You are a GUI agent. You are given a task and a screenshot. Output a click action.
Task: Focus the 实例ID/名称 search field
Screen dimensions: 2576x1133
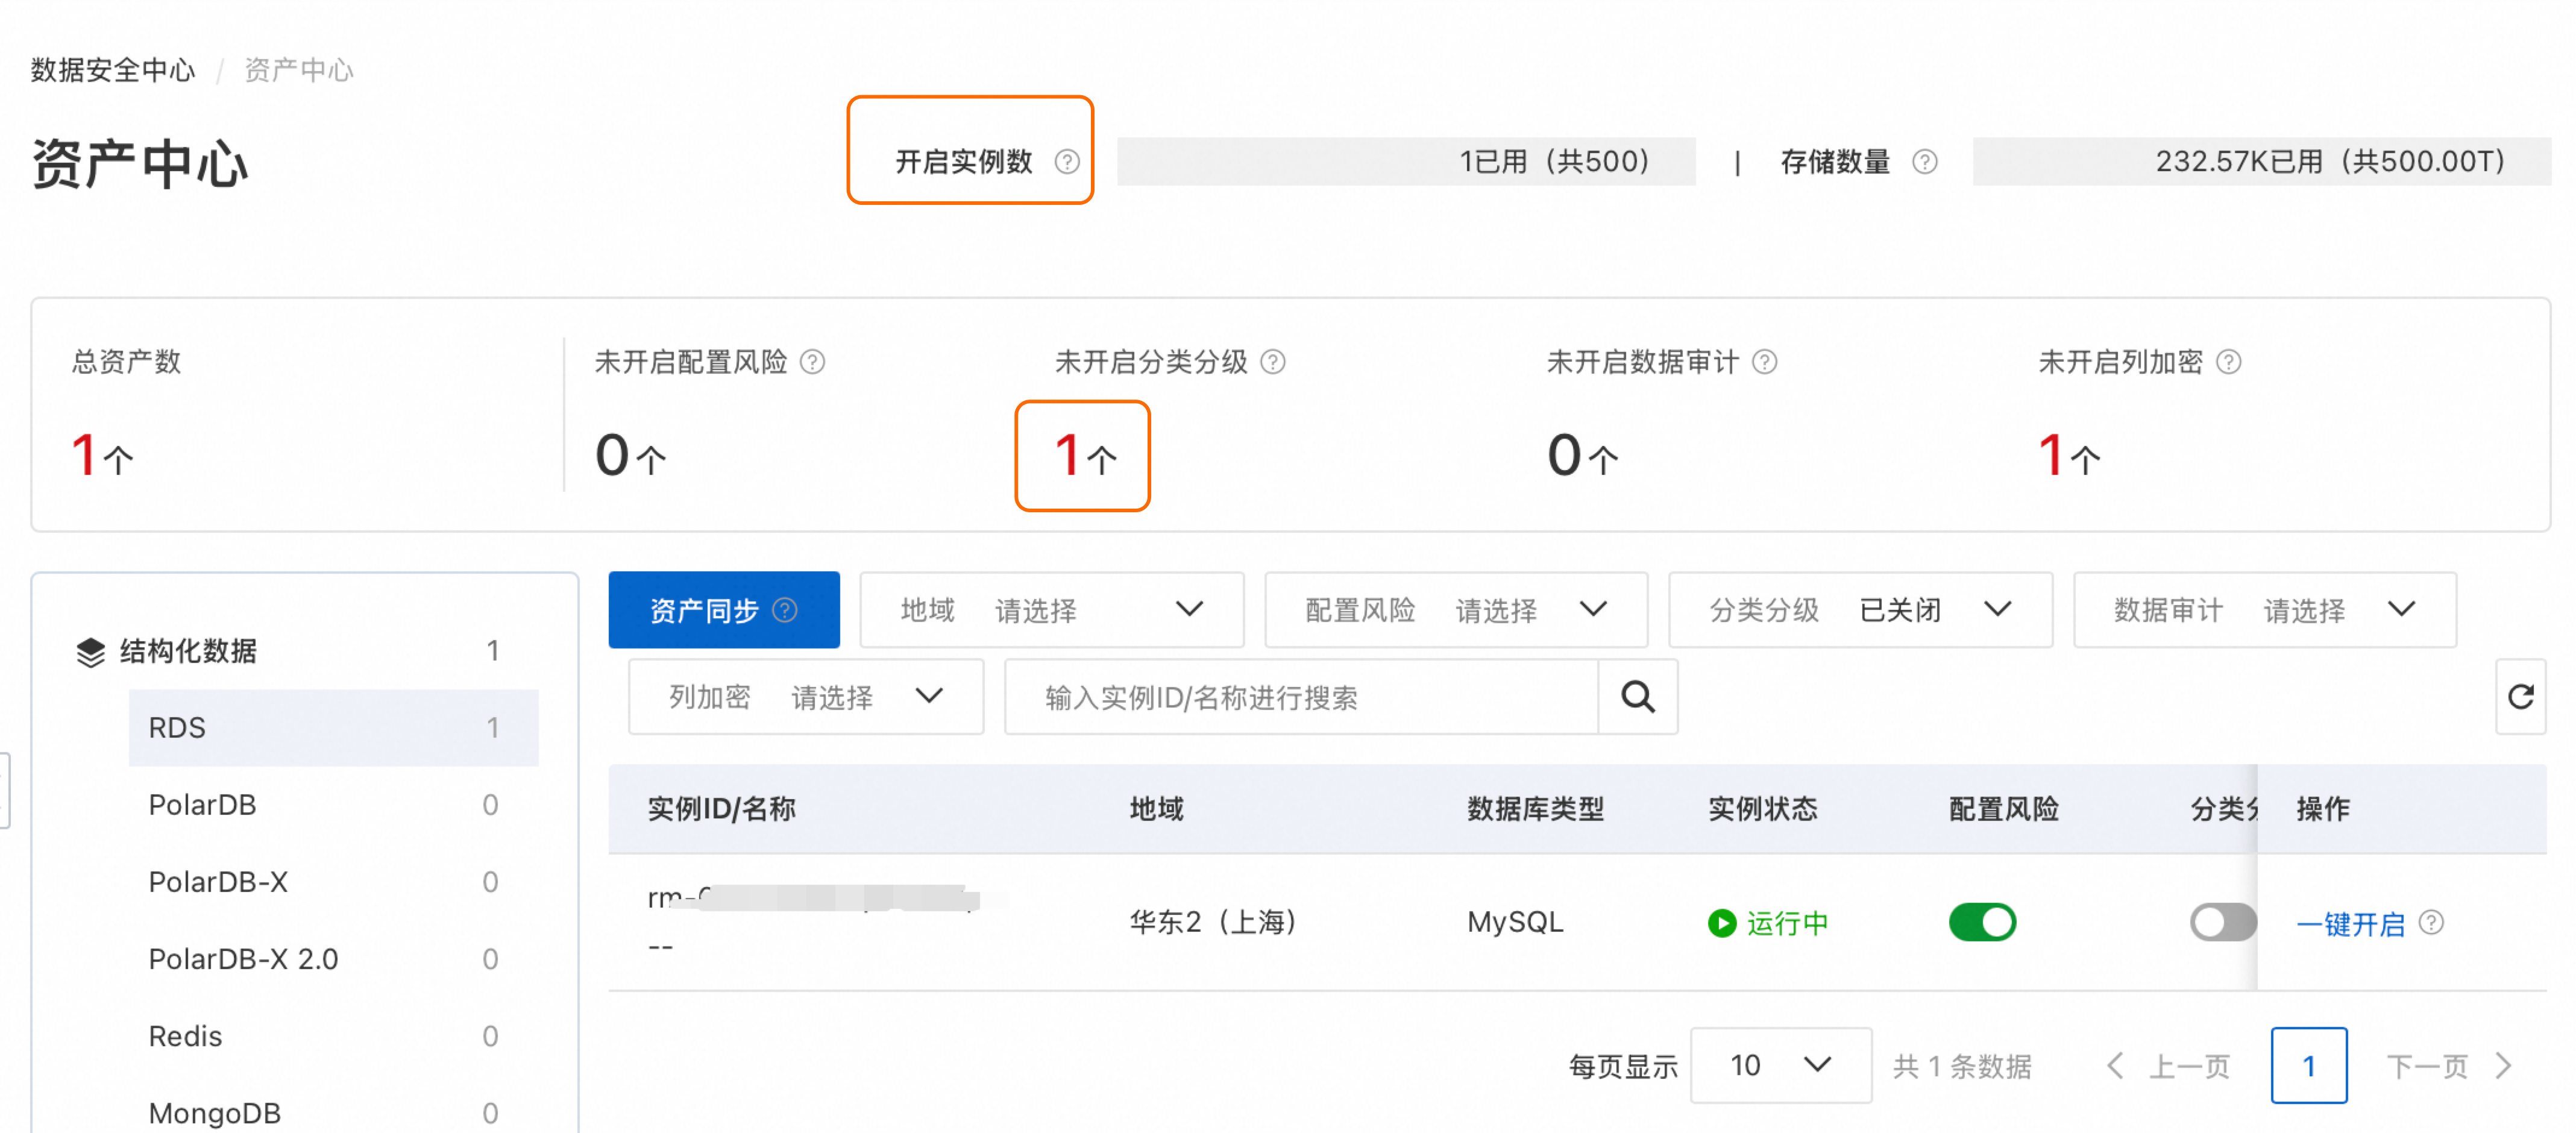coord(1300,697)
